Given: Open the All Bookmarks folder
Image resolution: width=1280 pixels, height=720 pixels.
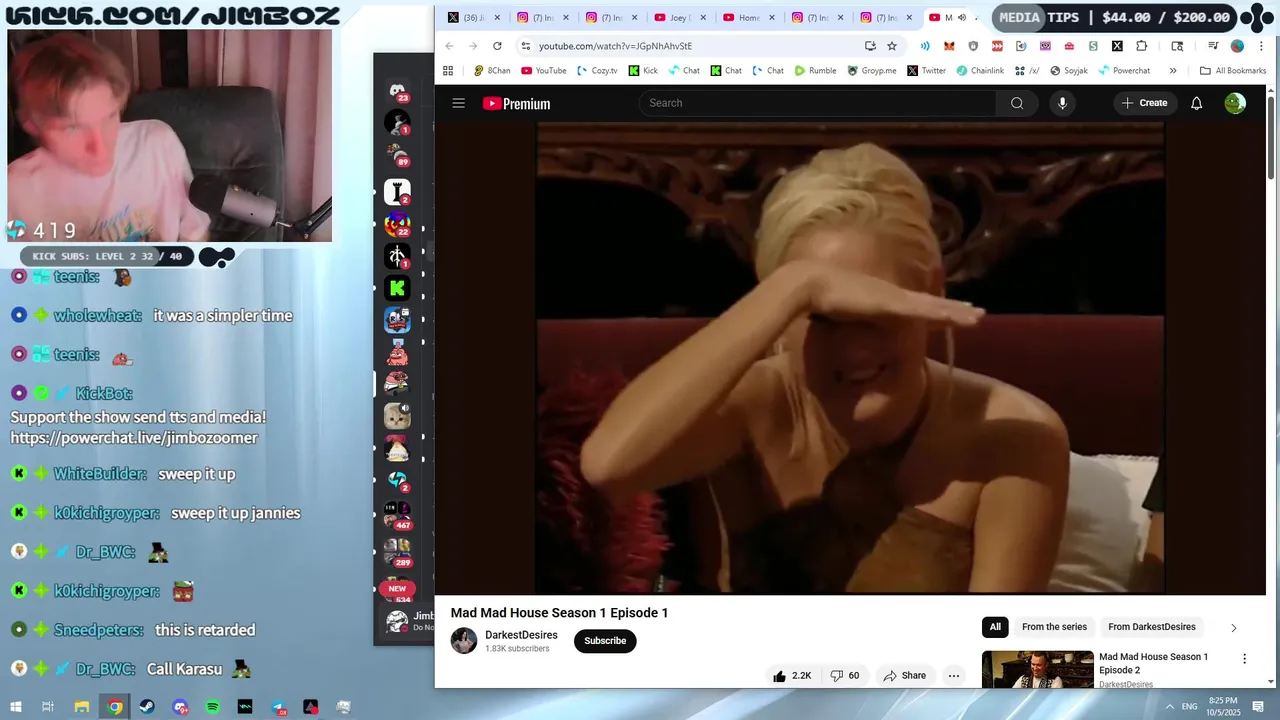Looking at the screenshot, I should pos(1232,71).
